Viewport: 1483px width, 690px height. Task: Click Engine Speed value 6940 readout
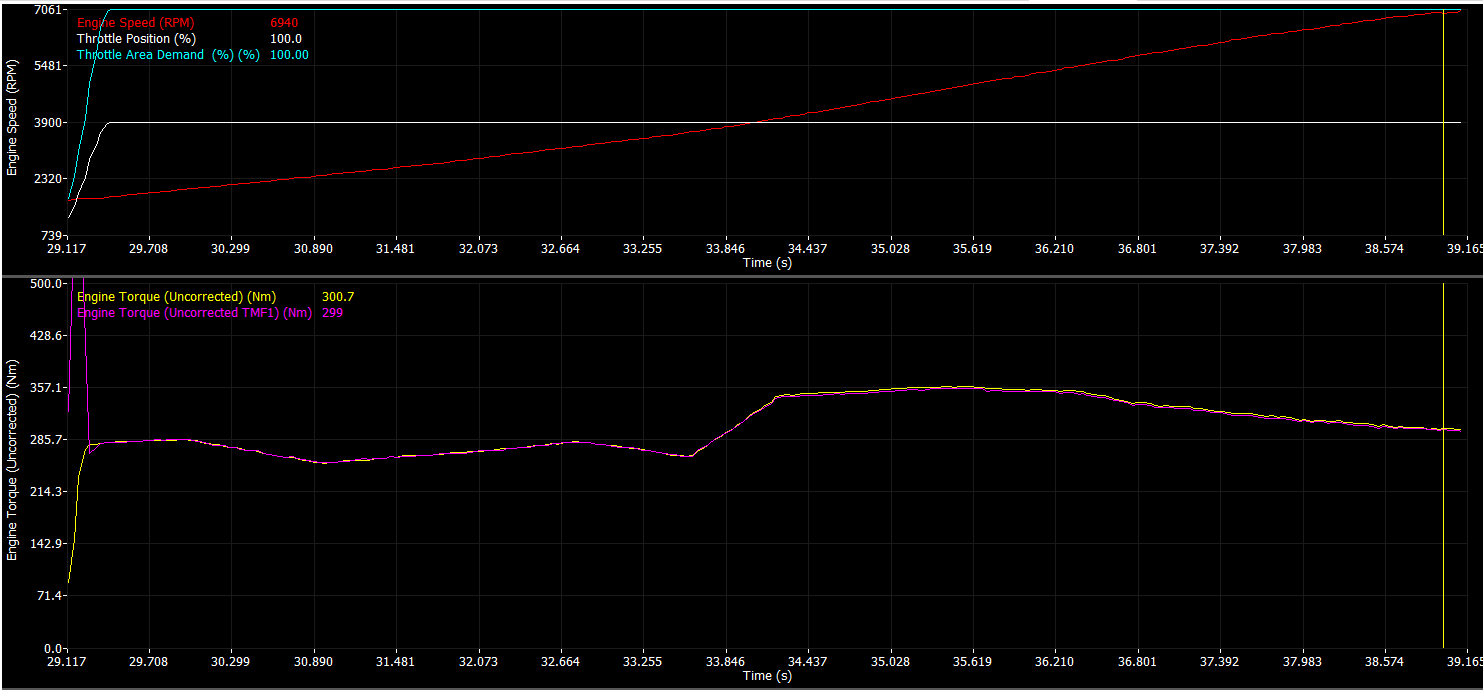coord(284,22)
